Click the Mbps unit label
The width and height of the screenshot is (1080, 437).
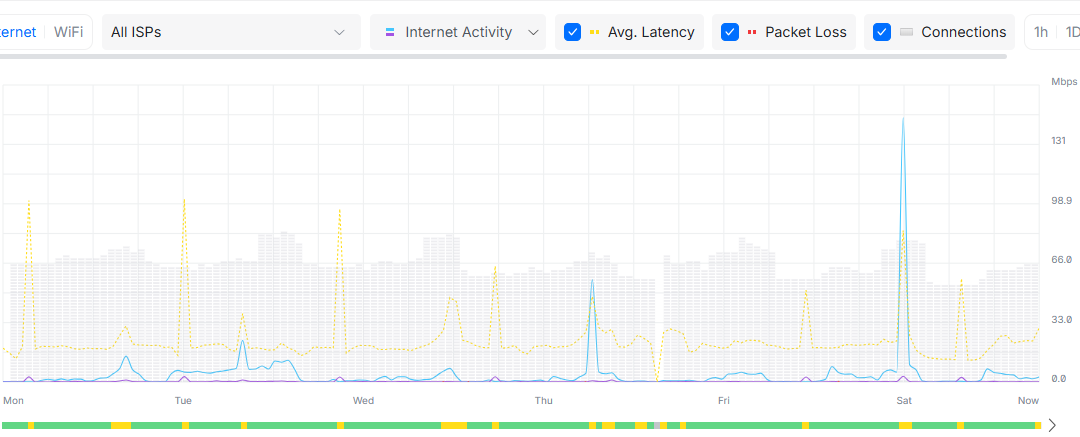pos(1064,82)
